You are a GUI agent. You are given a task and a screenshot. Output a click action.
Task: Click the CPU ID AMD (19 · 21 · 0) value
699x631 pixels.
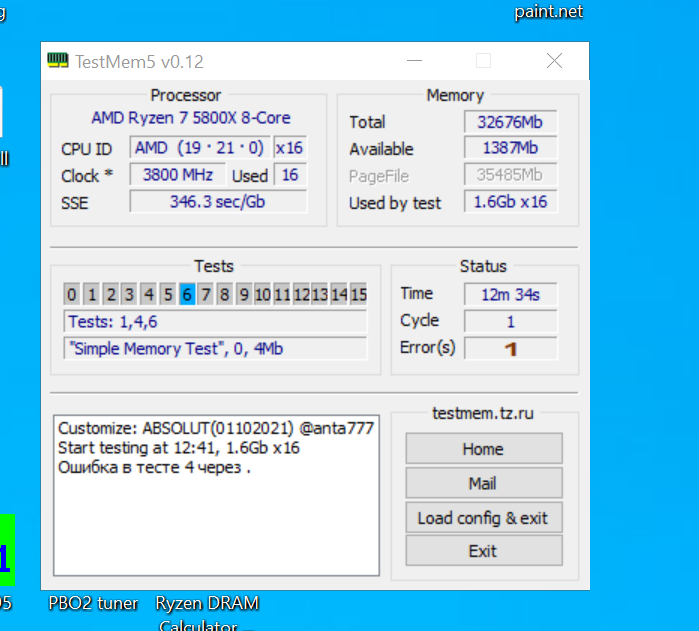point(200,148)
